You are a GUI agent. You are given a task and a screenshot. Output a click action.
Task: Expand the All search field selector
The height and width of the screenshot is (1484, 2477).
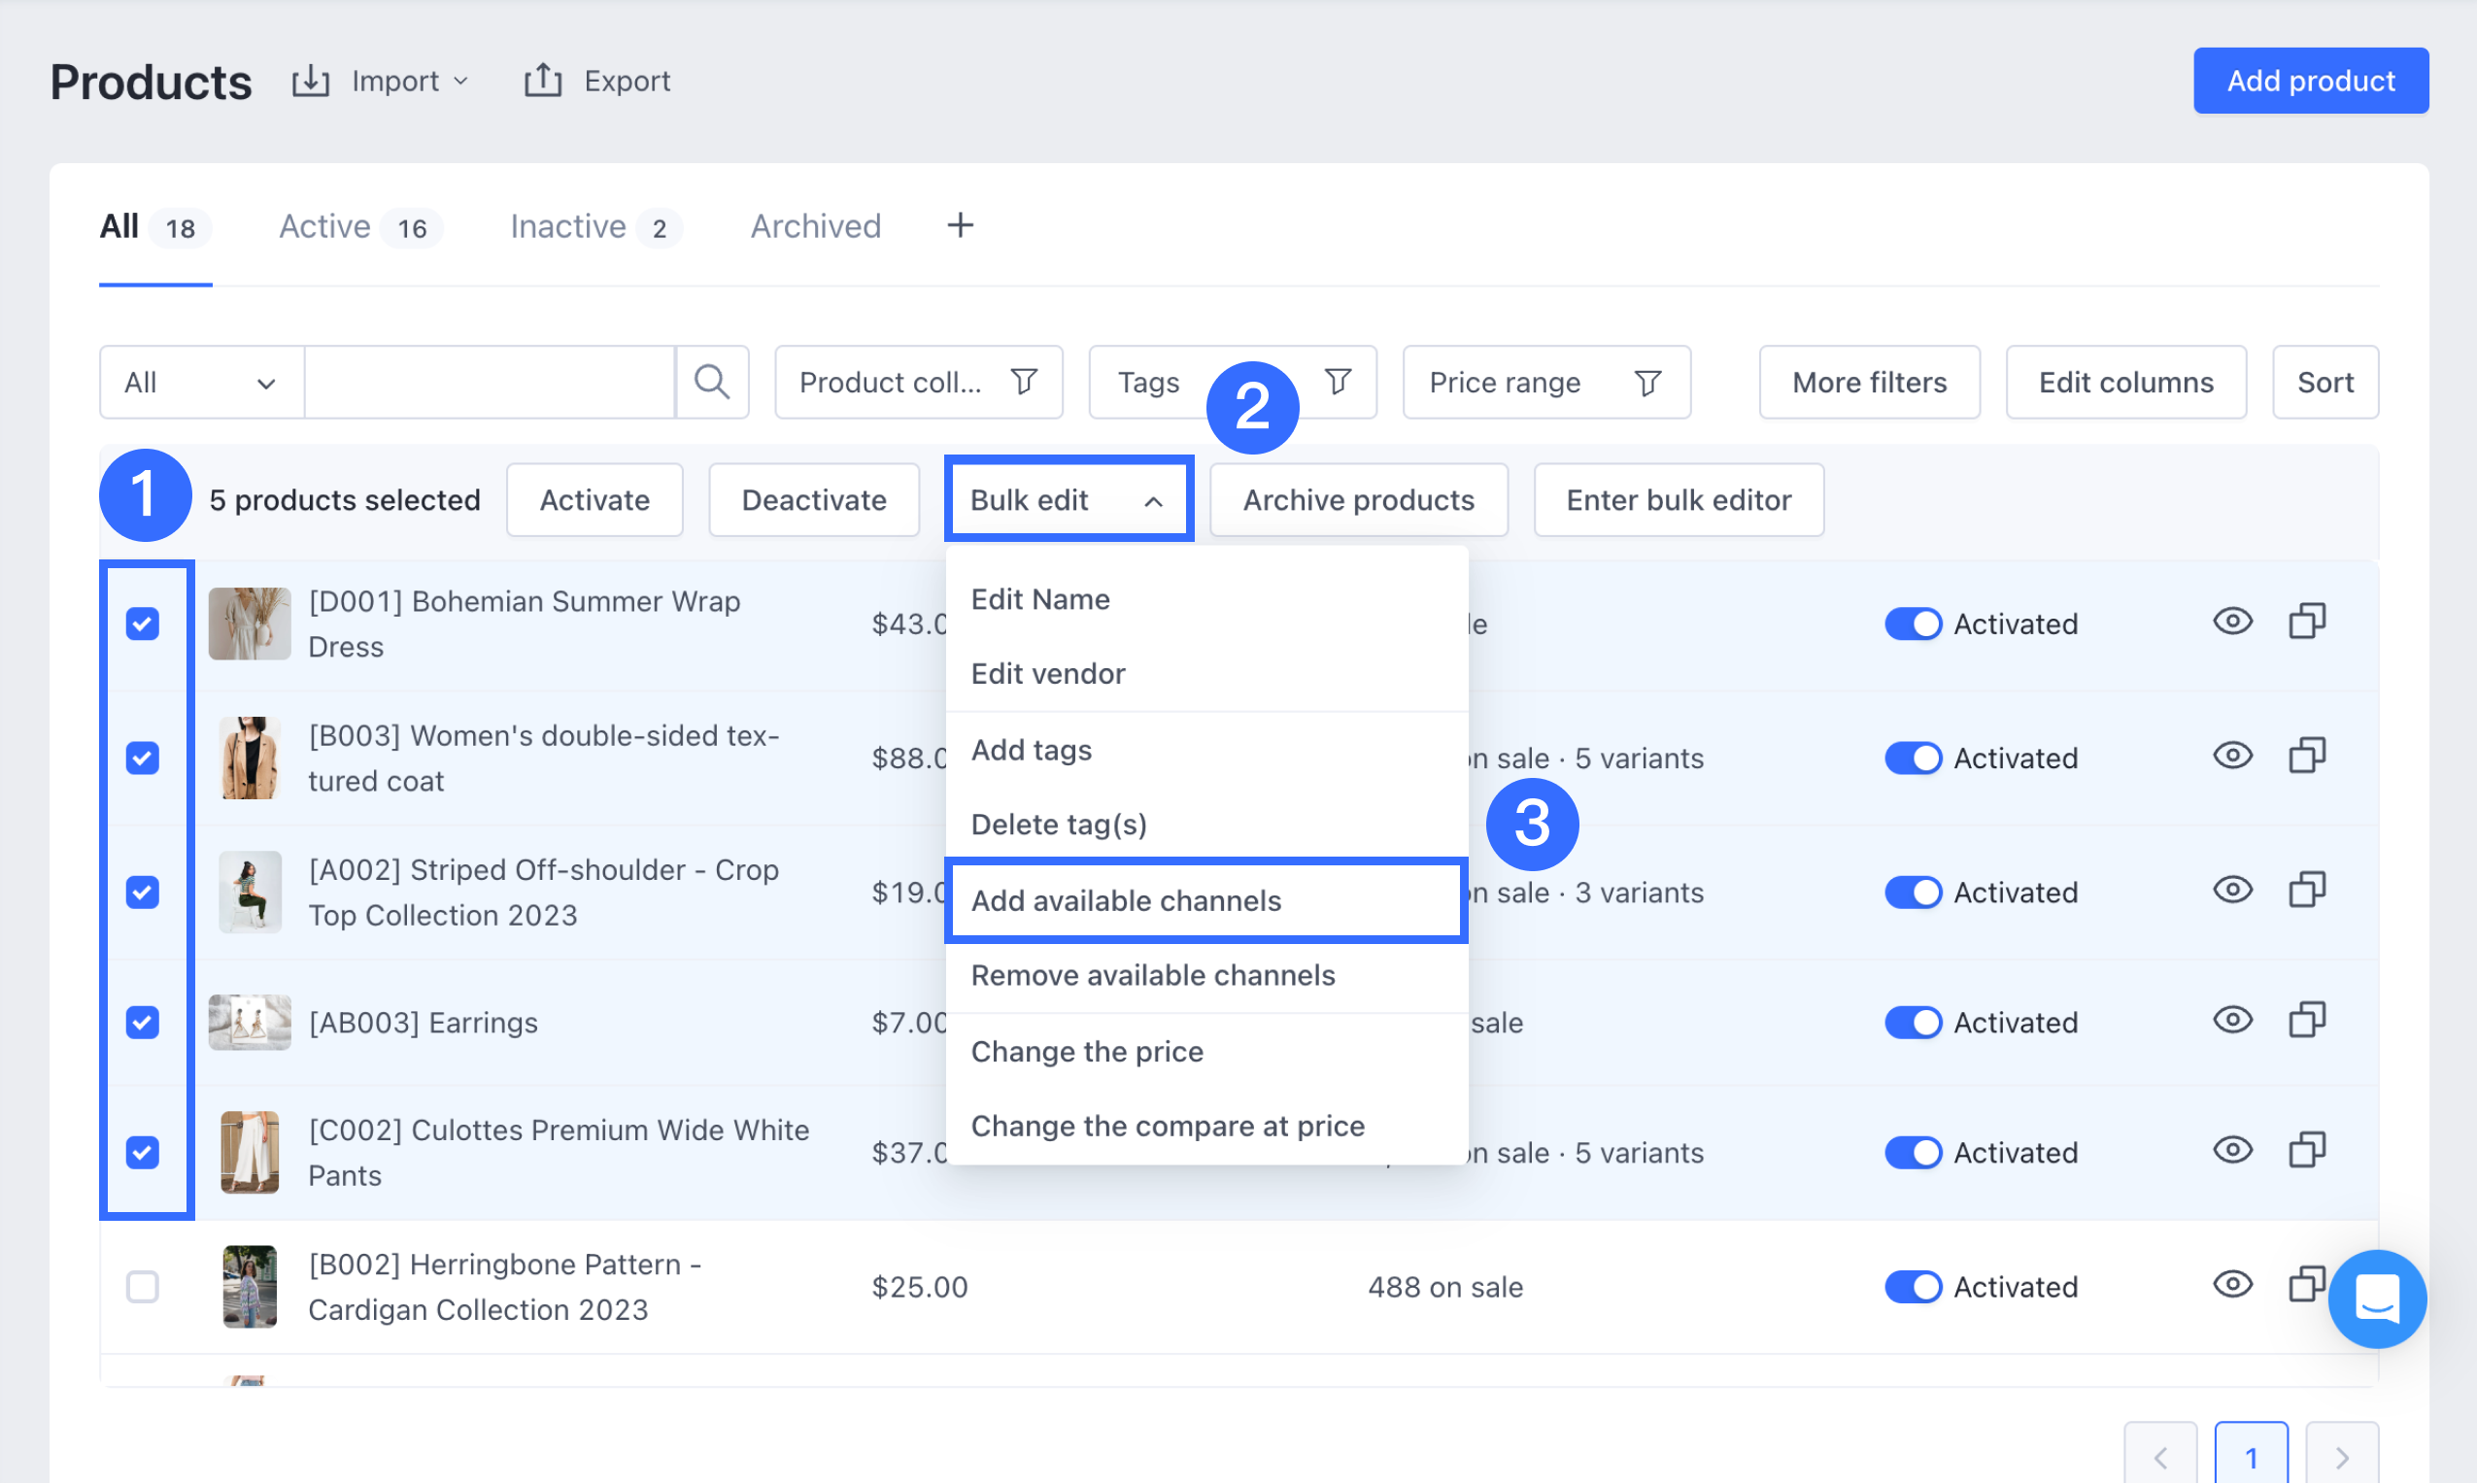pos(201,382)
